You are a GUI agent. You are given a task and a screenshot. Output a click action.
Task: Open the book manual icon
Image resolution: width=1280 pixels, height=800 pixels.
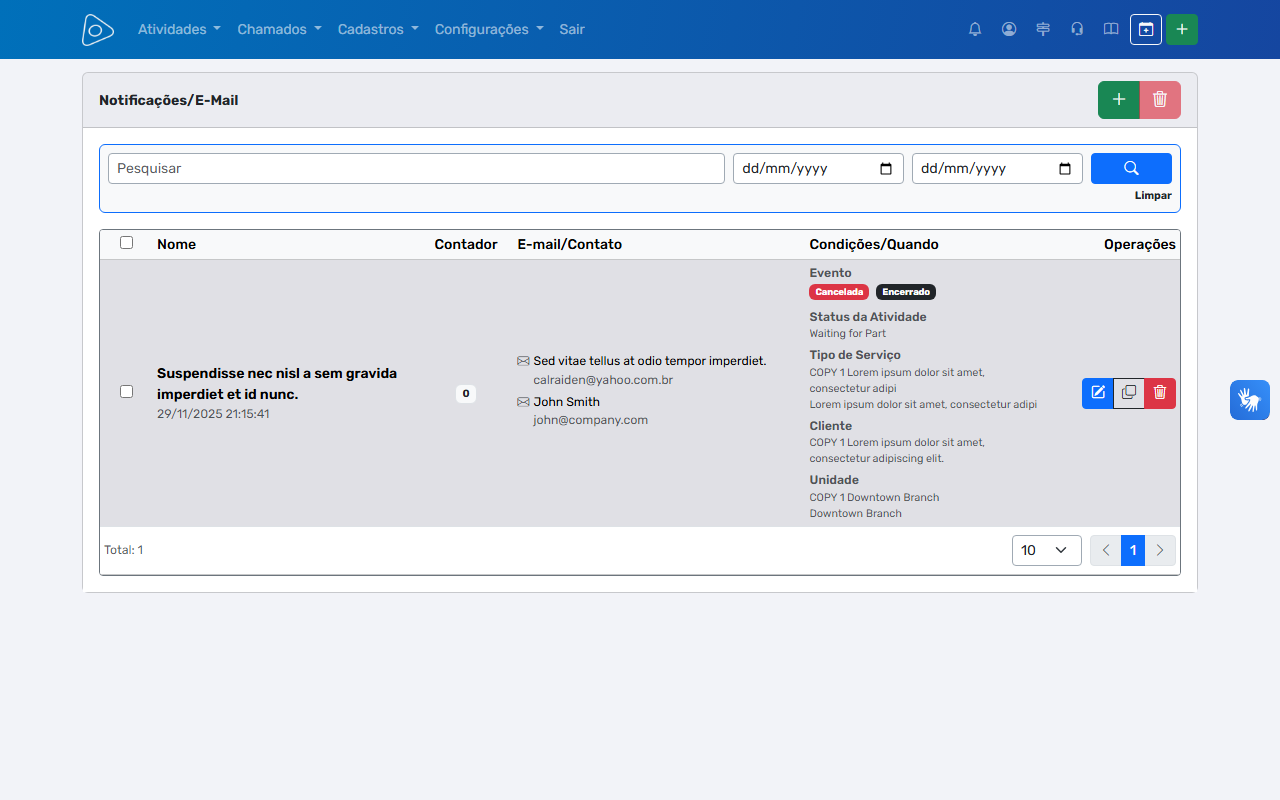click(x=1111, y=30)
